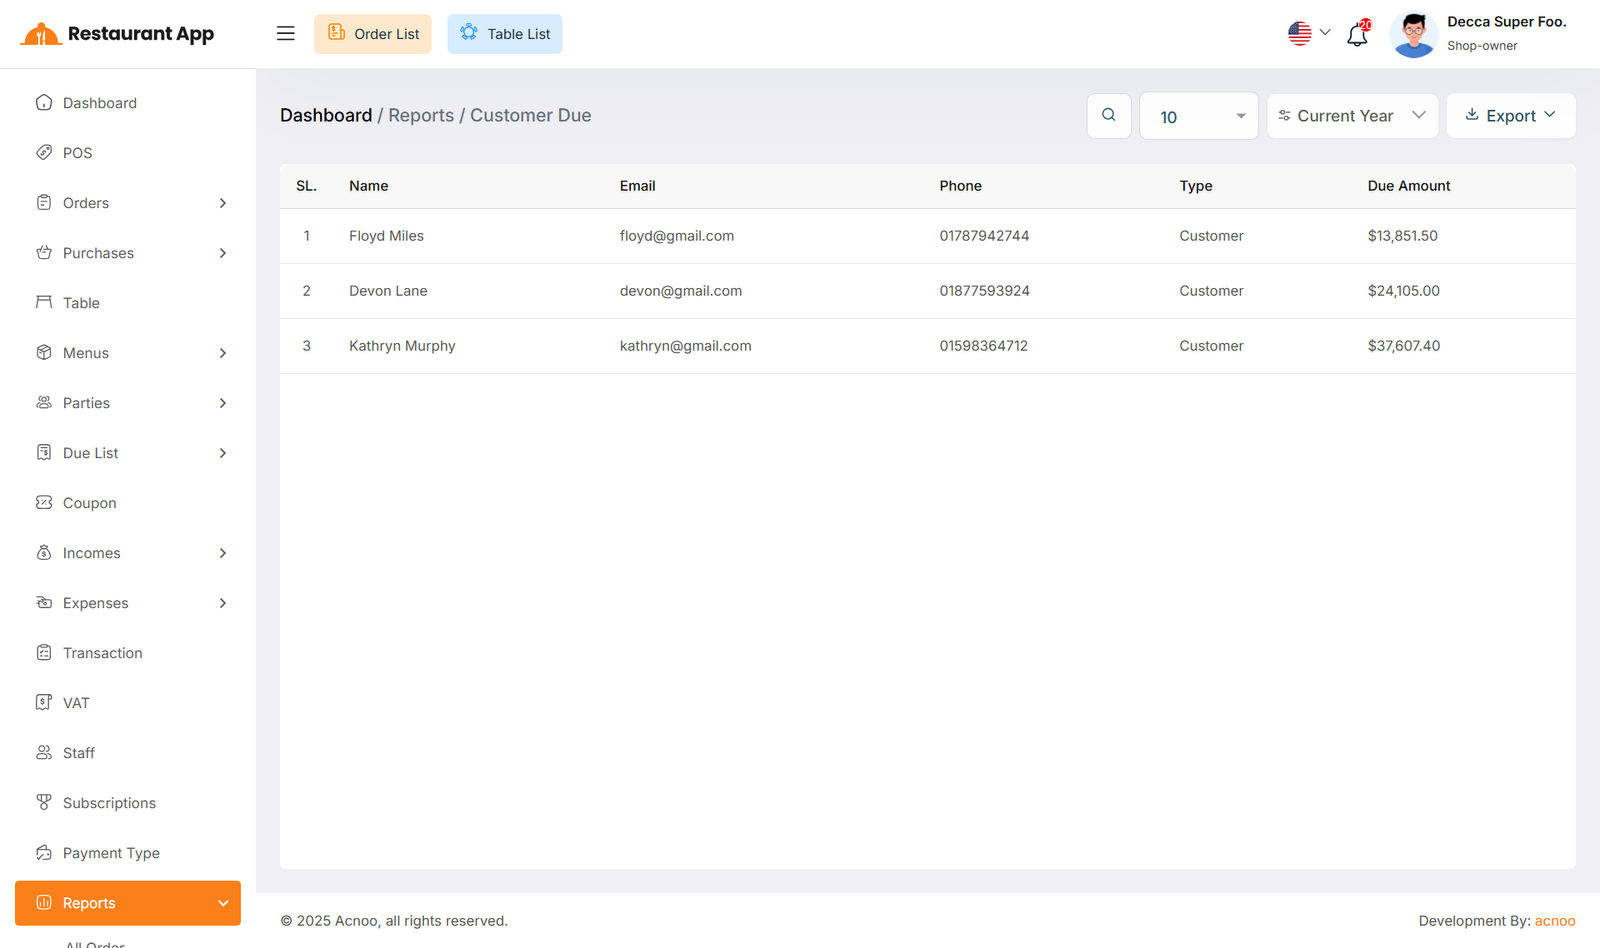Expand the Purchases submenu chevron
Viewport: 1600px width, 948px height.
(x=223, y=253)
